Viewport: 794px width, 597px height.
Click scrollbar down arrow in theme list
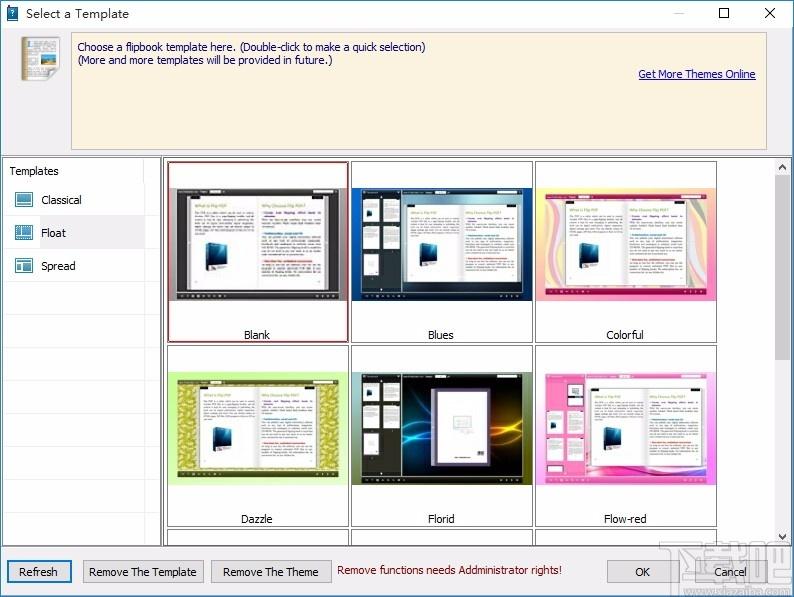(x=782, y=536)
